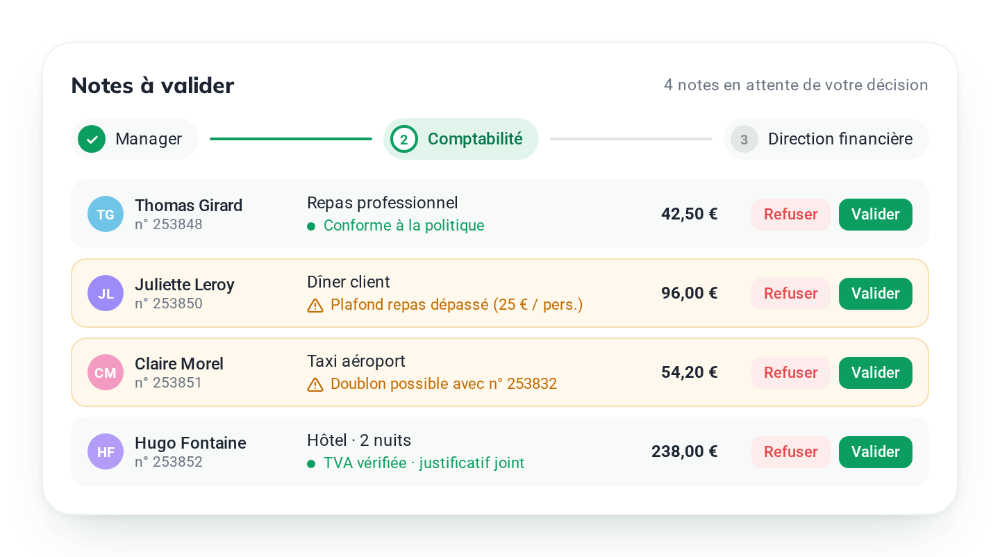The height and width of the screenshot is (557, 1000).
Task: Click warning triangle beside Doublon possible
Action: coord(315,385)
